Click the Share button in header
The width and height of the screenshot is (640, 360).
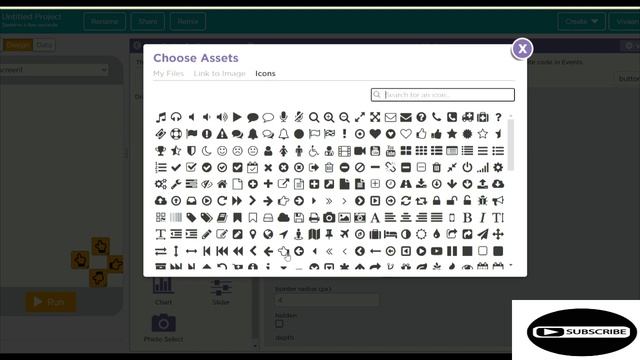click(148, 21)
